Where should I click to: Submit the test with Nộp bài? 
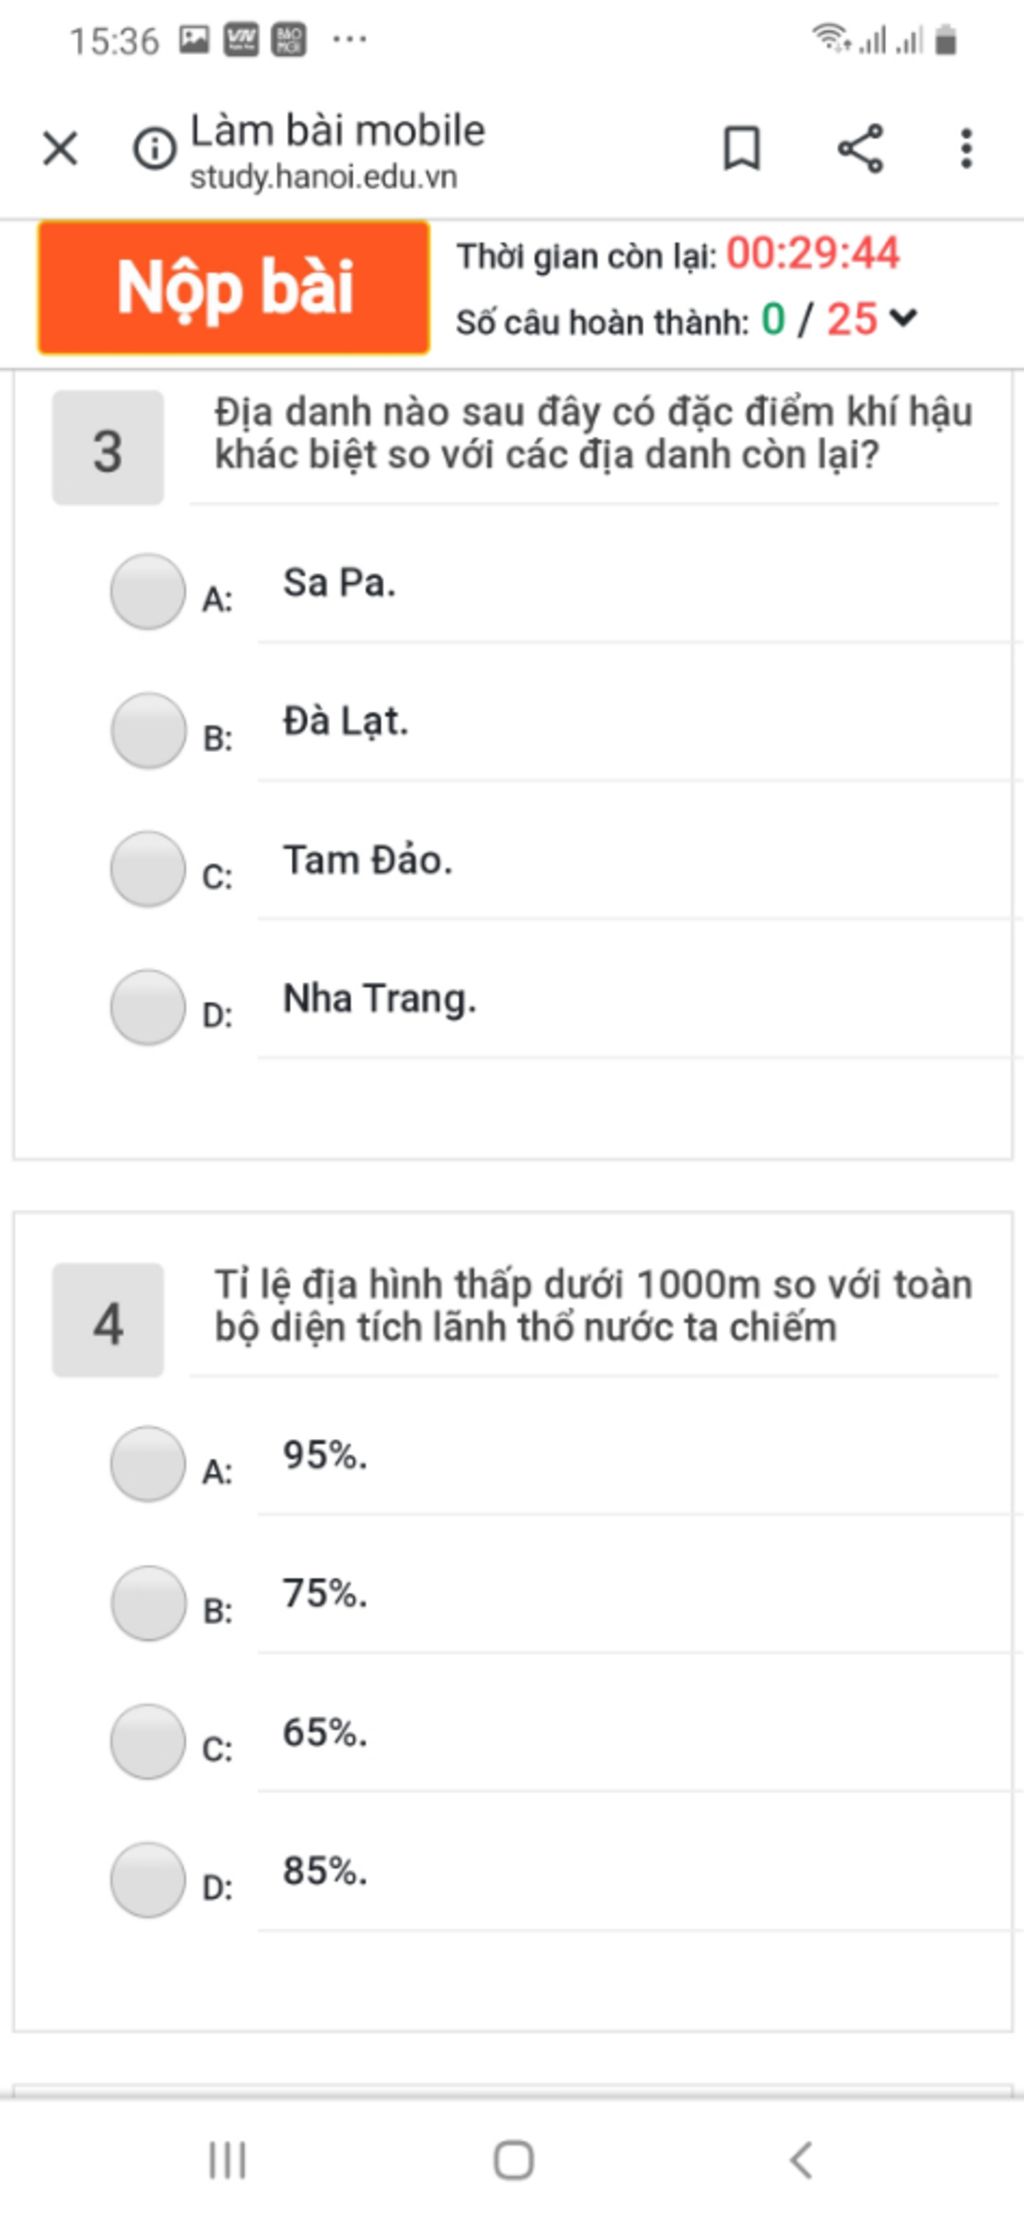(x=234, y=288)
